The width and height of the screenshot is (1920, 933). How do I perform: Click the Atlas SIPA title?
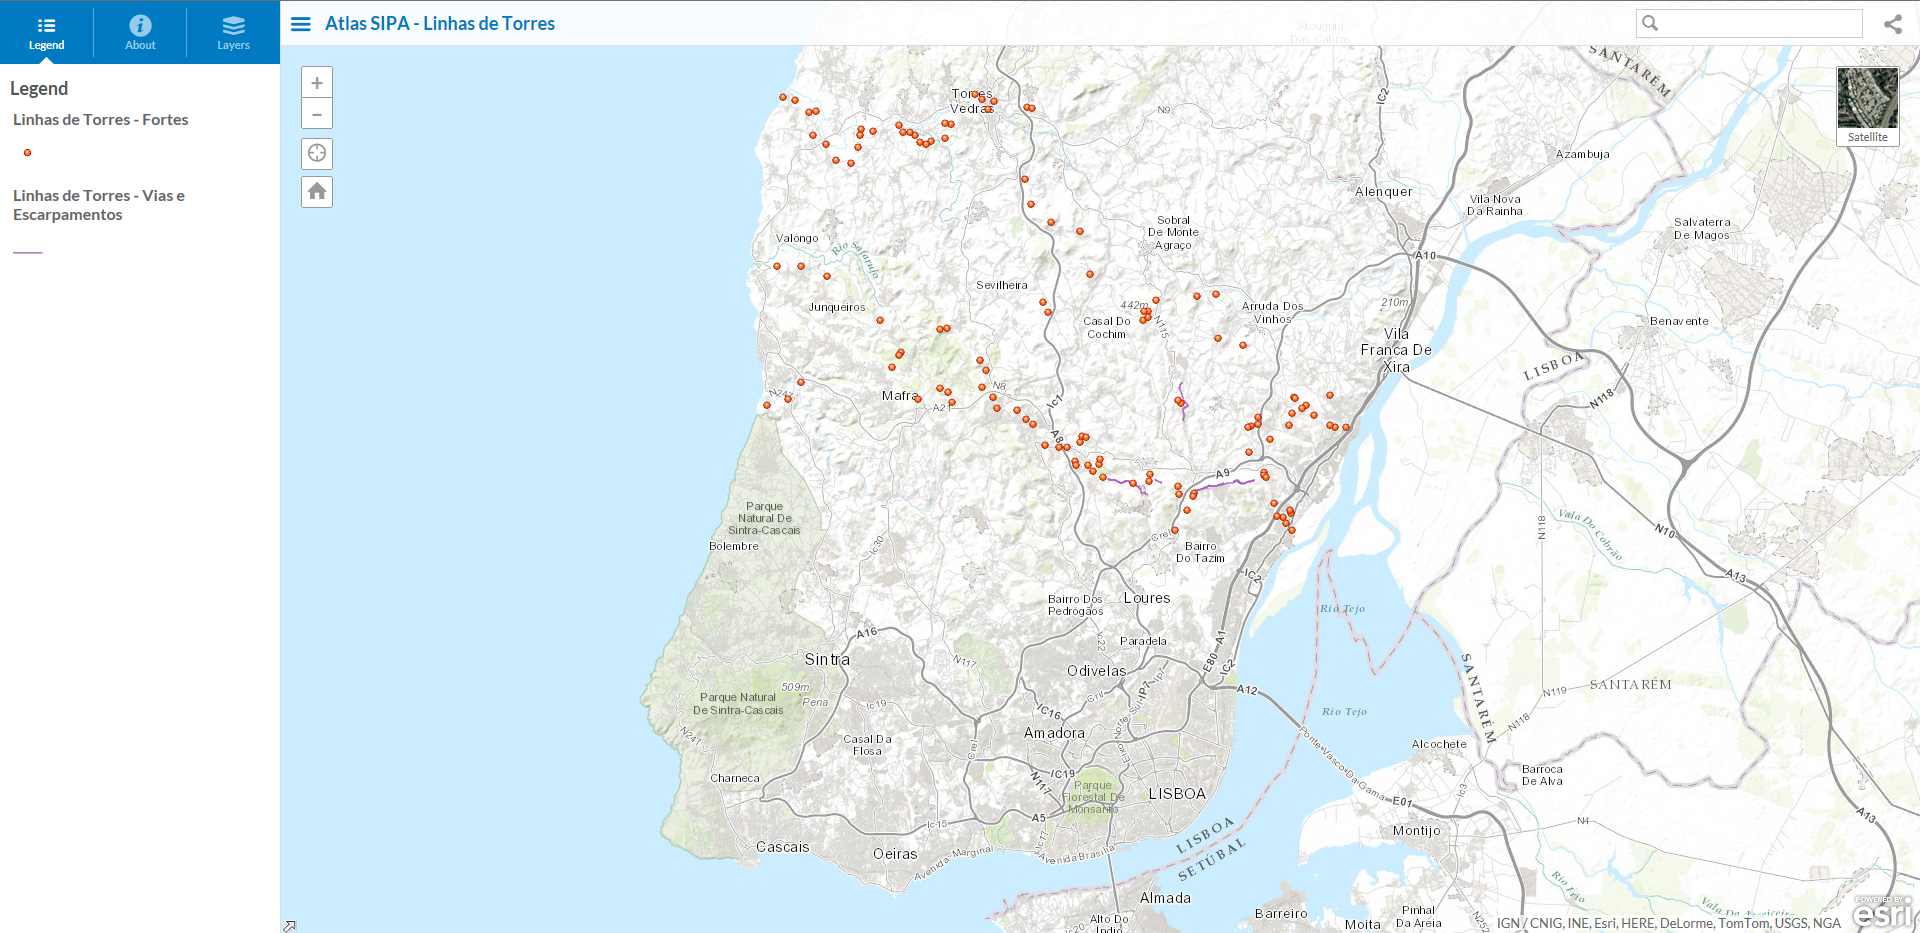click(x=439, y=23)
